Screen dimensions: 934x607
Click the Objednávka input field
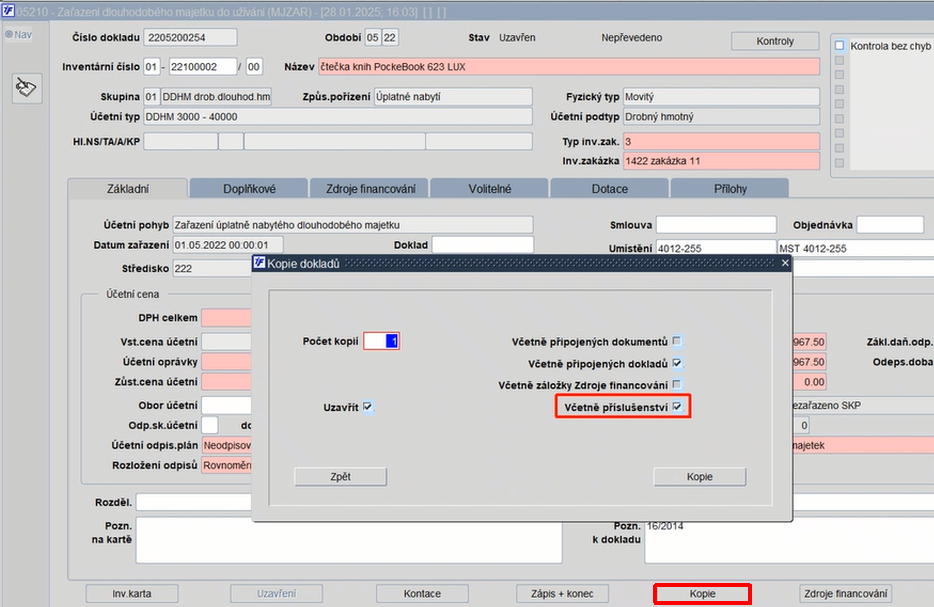coord(890,225)
